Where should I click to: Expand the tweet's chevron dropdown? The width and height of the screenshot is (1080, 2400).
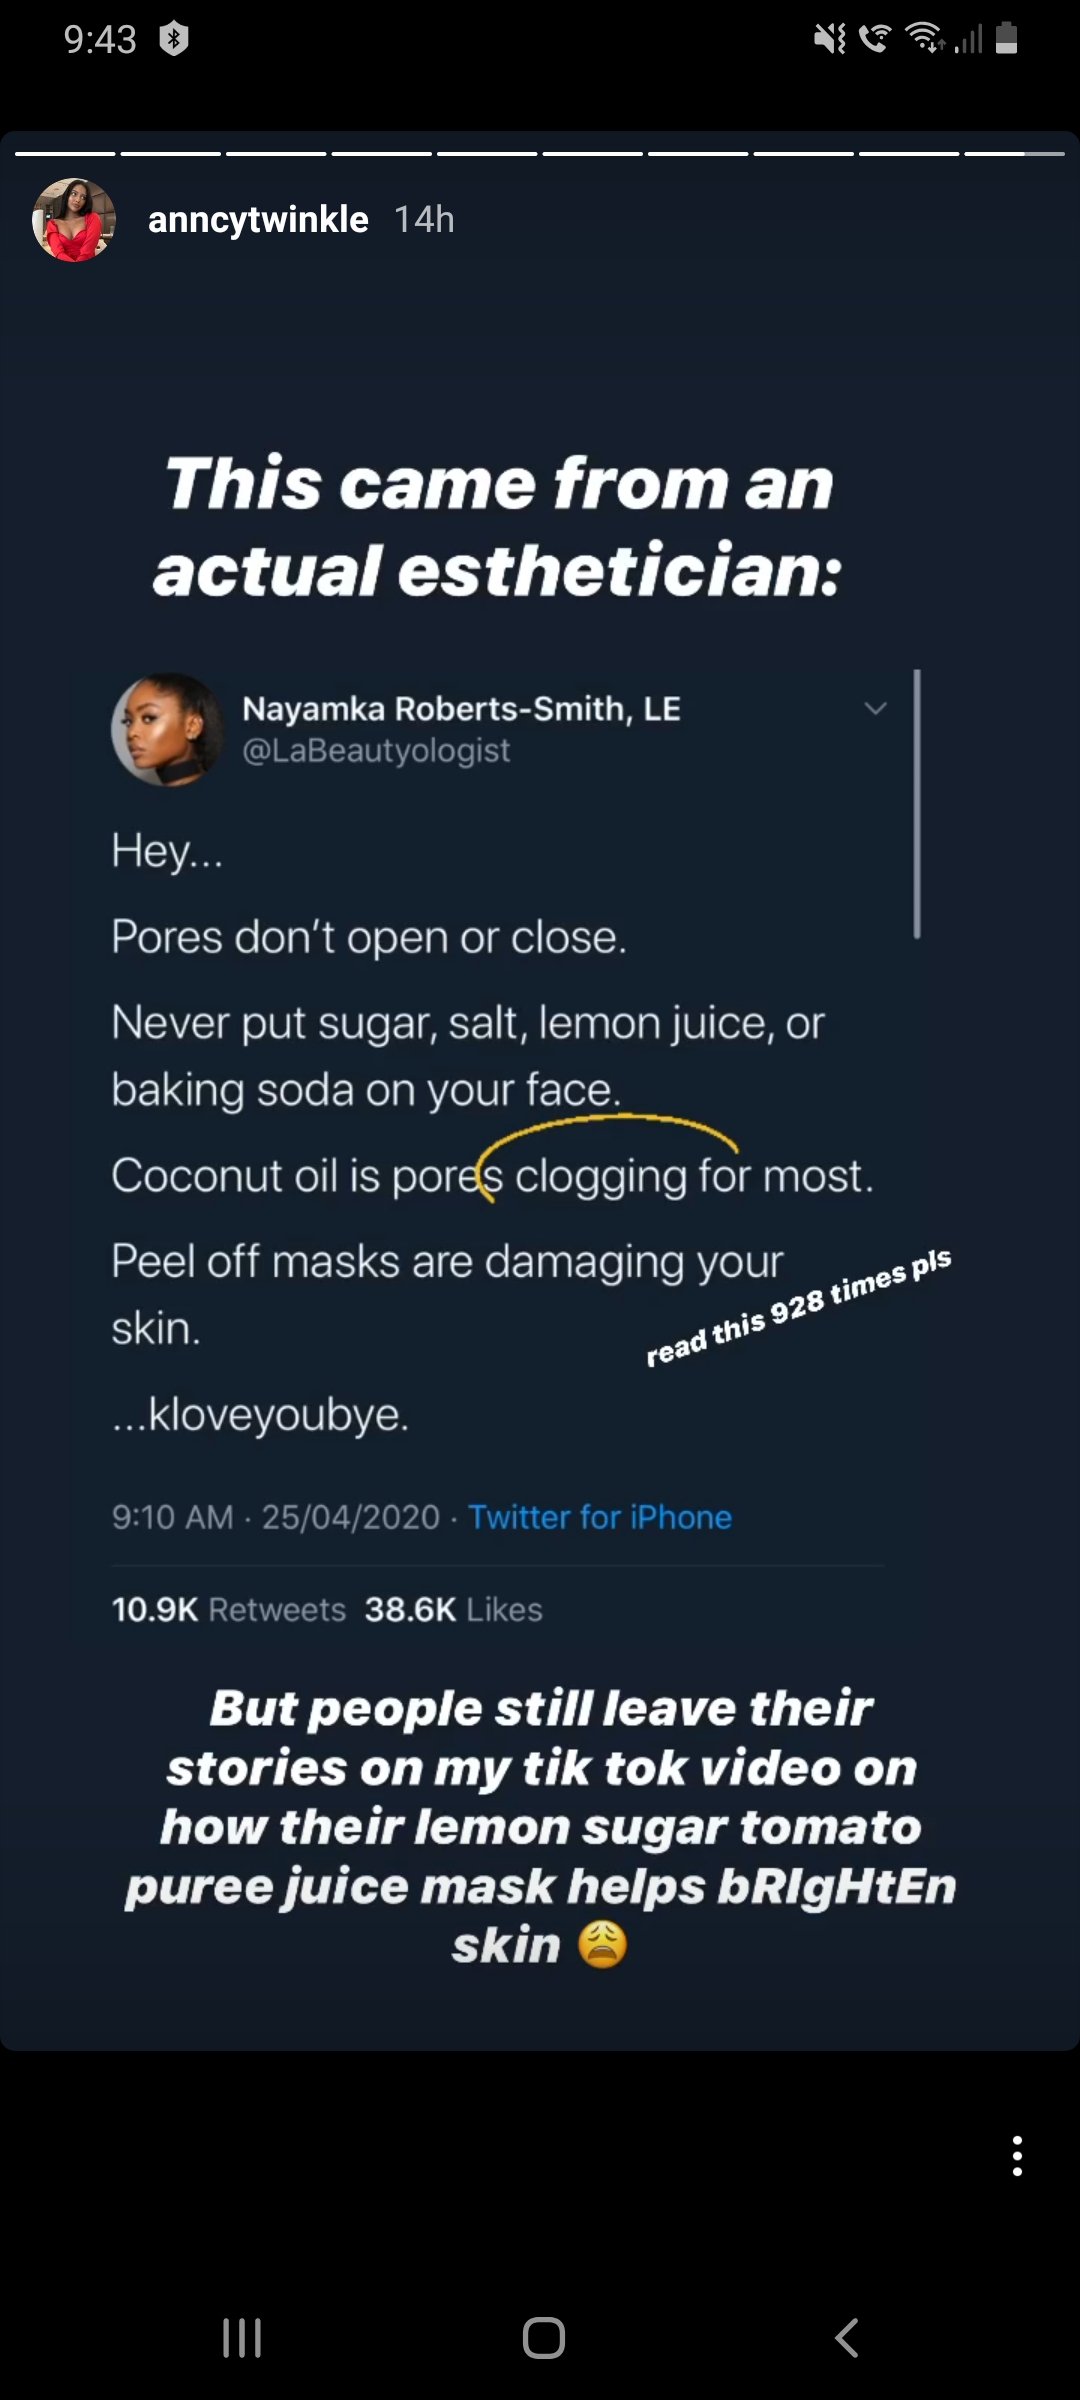click(x=875, y=709)
